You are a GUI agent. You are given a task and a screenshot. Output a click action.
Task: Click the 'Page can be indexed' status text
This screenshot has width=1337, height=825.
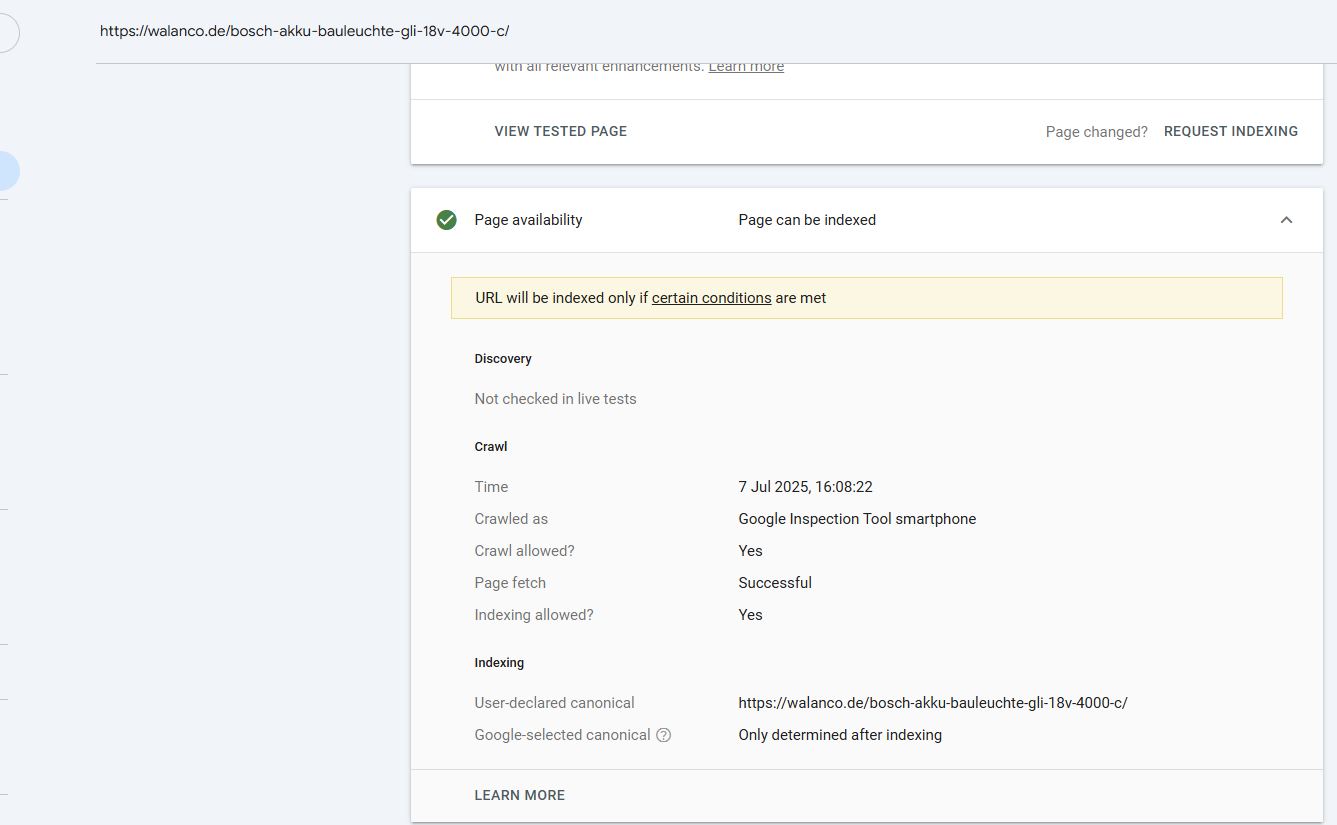[x=807, y=220]
